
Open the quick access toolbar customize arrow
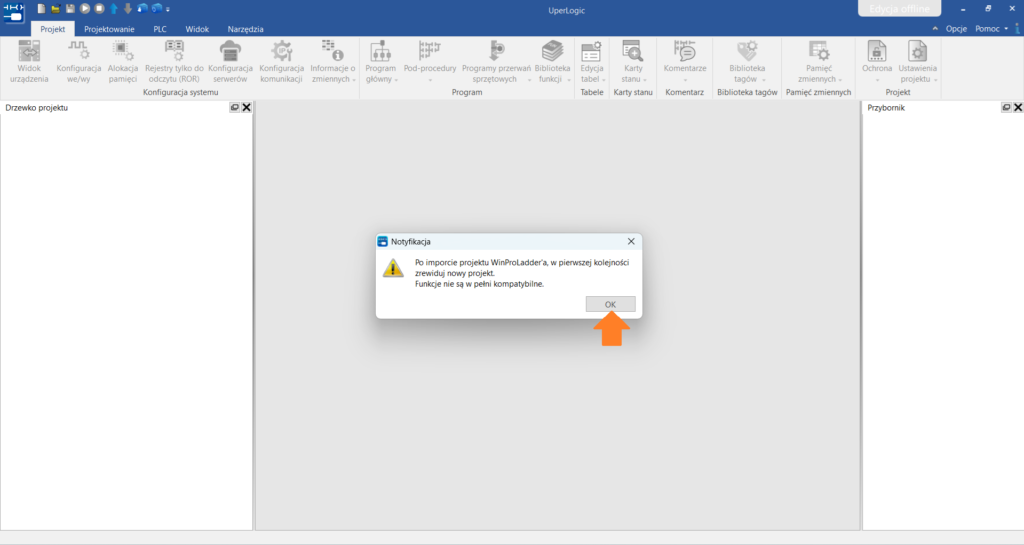(168, 10)
